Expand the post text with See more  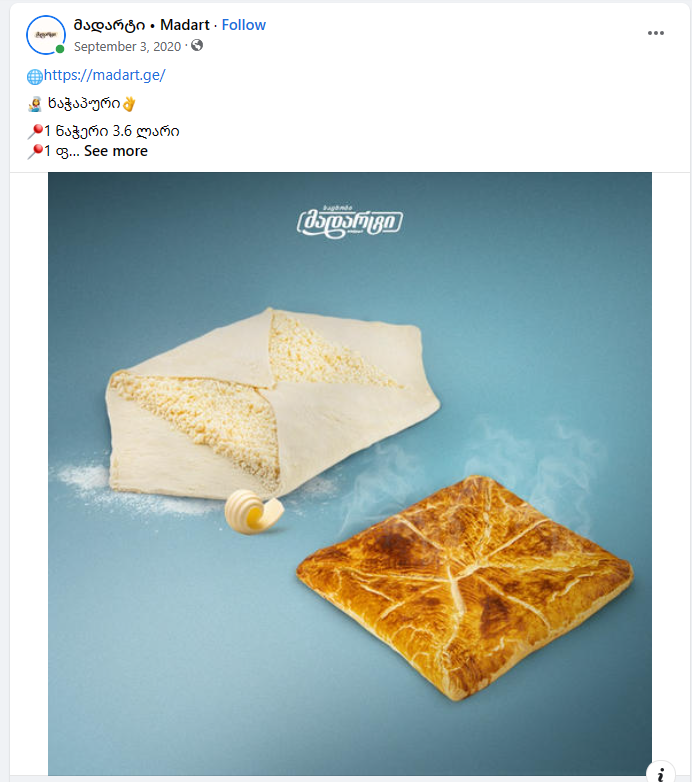[x=116, y=151]
